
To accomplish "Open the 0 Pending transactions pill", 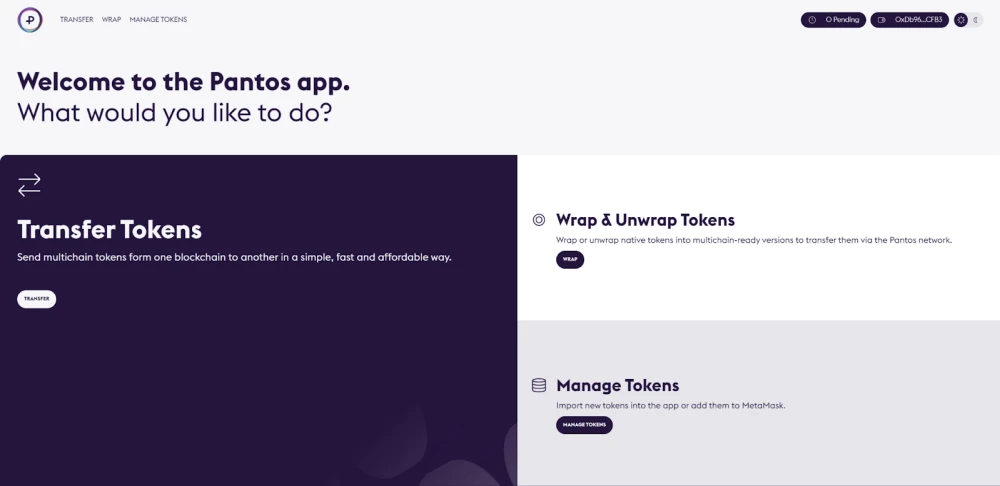I will [834, 20].
